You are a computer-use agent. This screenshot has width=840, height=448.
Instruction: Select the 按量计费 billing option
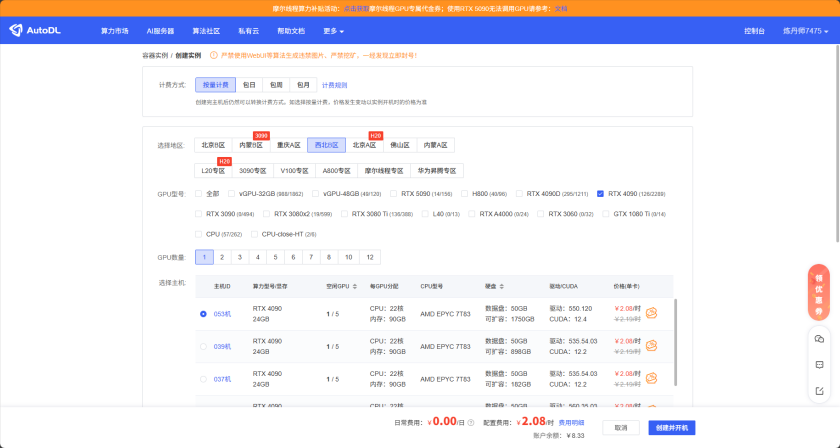pos(215,85)
